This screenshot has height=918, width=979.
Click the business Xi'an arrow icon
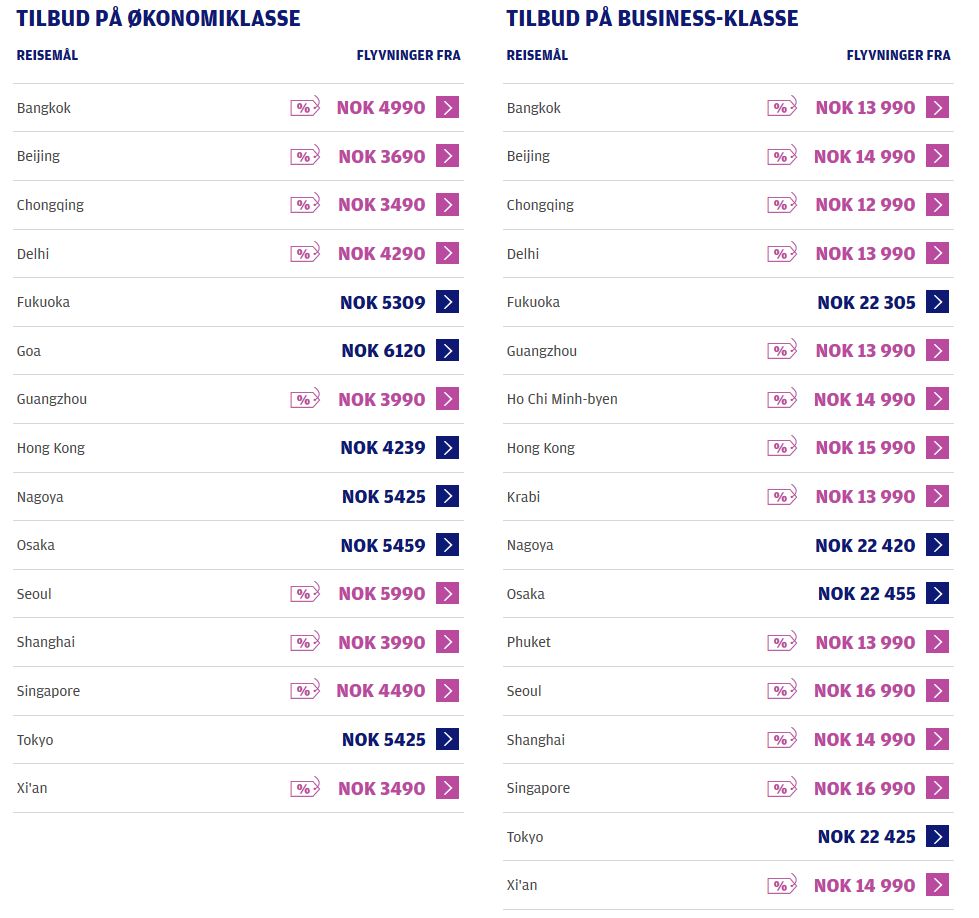coord(937,885)
